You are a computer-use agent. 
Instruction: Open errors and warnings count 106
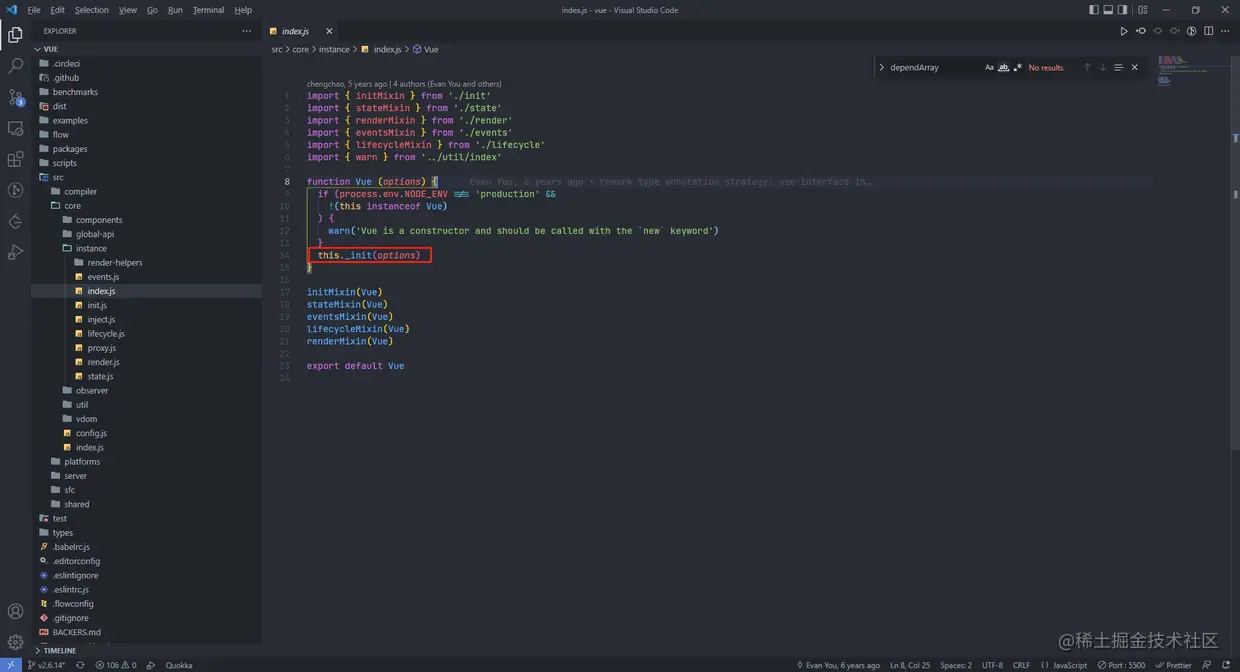coord(116,665)
